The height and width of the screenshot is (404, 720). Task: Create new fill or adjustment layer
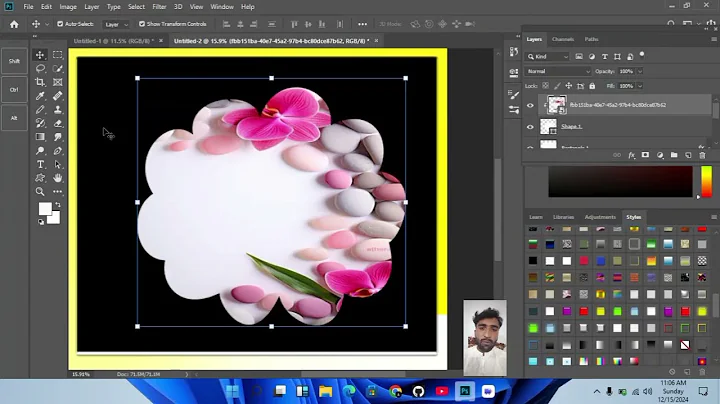(x=660, y=155)
